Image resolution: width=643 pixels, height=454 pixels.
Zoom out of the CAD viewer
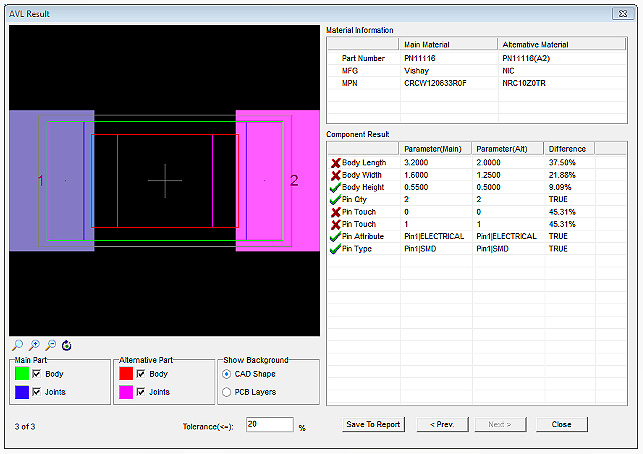pos(50,345)
